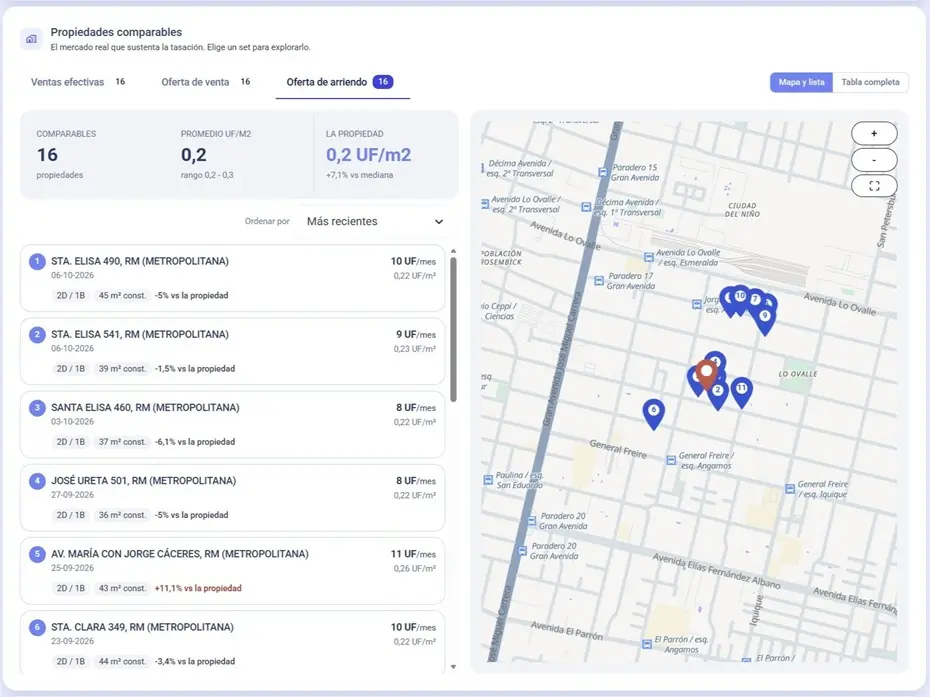Click the 16 badge on Oferta de arriendo
This screenshot has width=930, height=697.
[x=383, y=82]
